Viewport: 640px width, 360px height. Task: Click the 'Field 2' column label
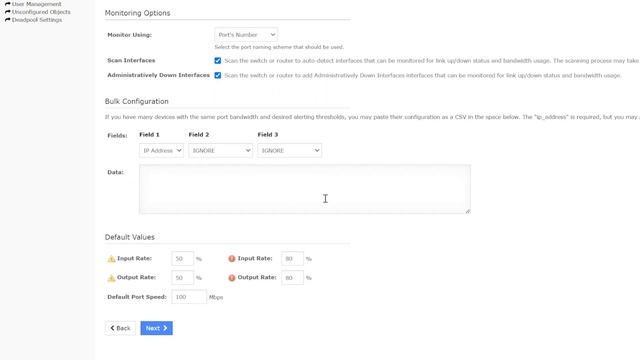(199, 134)
